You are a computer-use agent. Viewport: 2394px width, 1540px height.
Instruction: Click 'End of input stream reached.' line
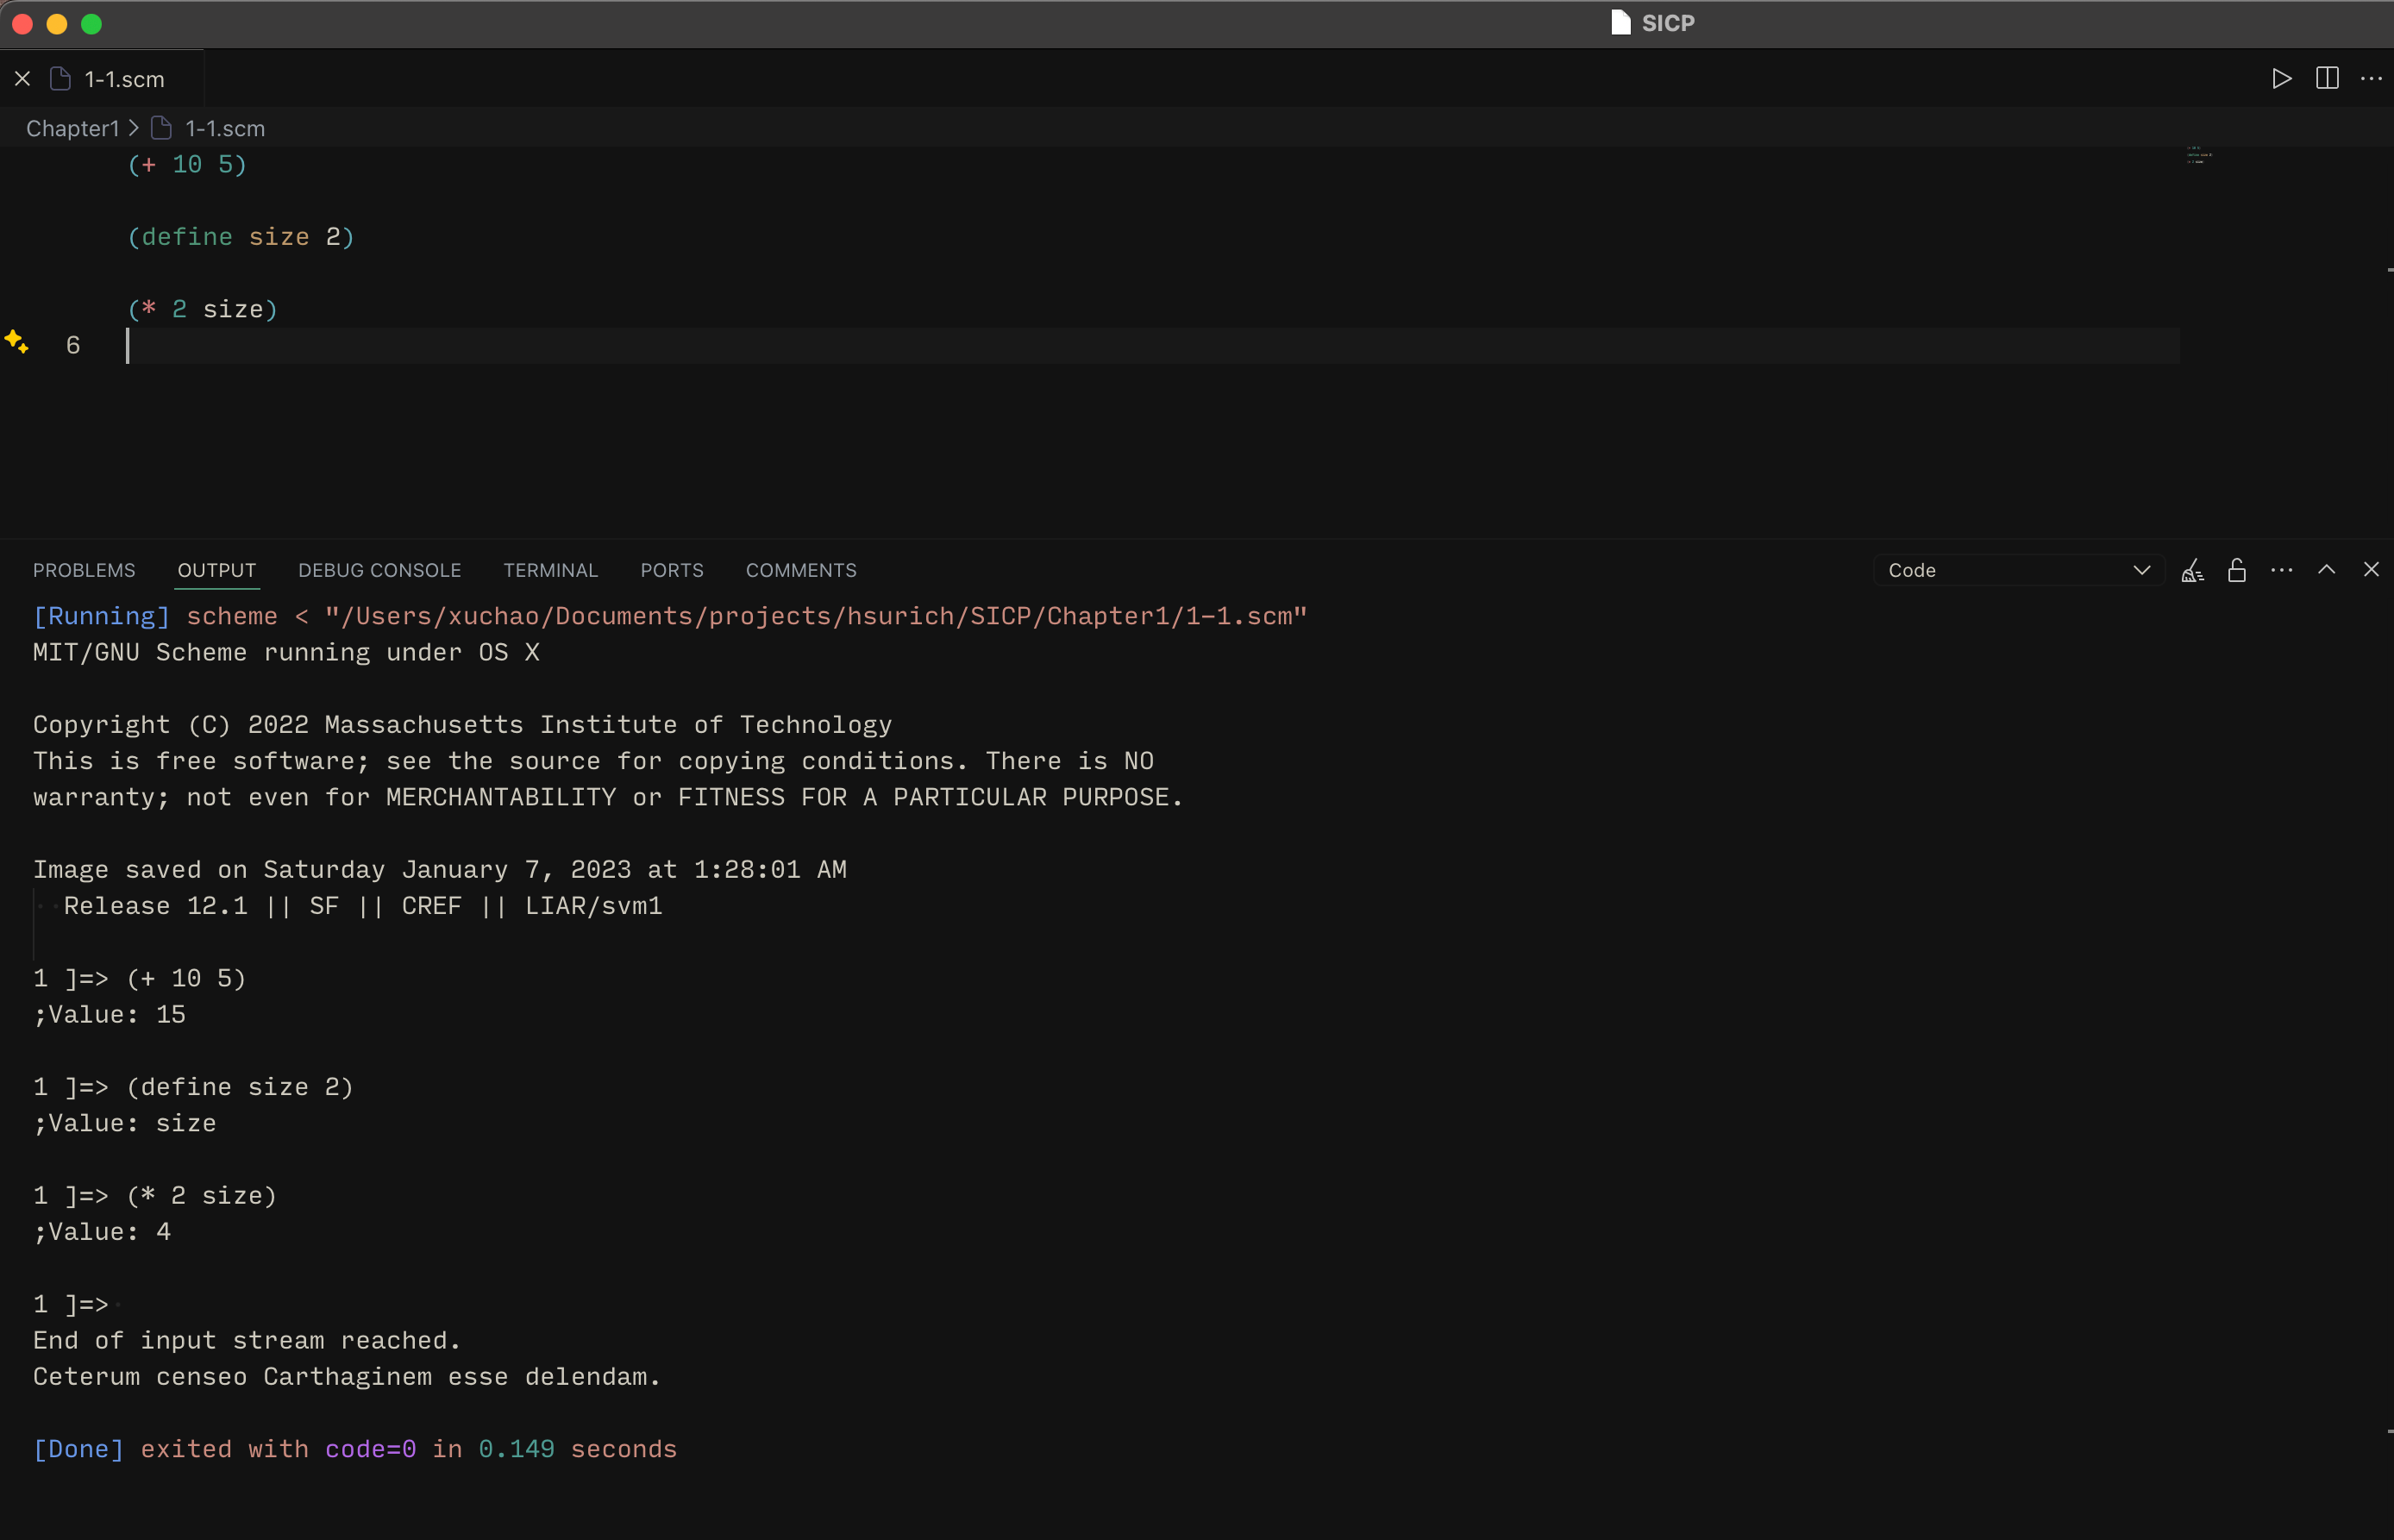tap(247, 1341)
